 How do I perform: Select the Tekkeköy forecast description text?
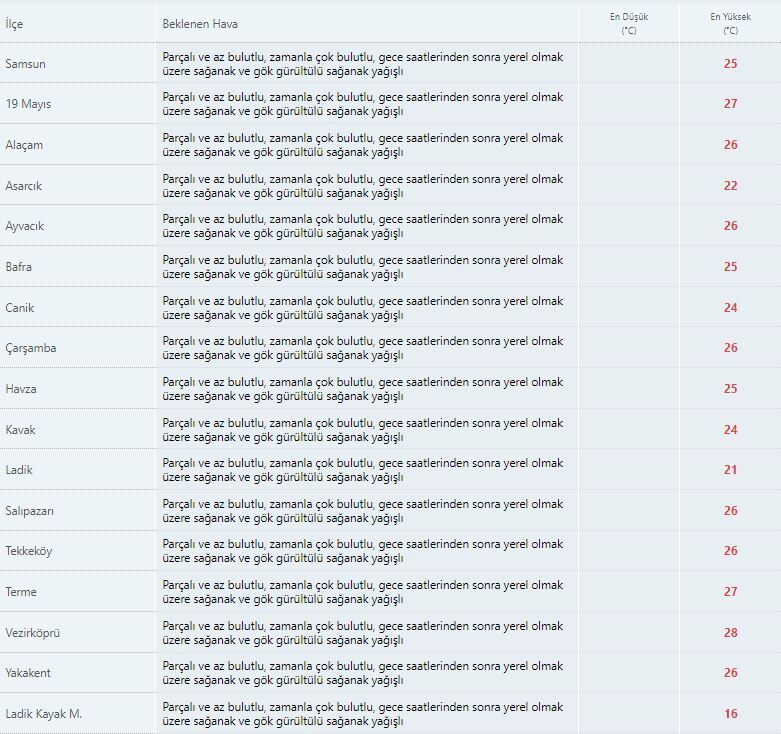point(362,551)
